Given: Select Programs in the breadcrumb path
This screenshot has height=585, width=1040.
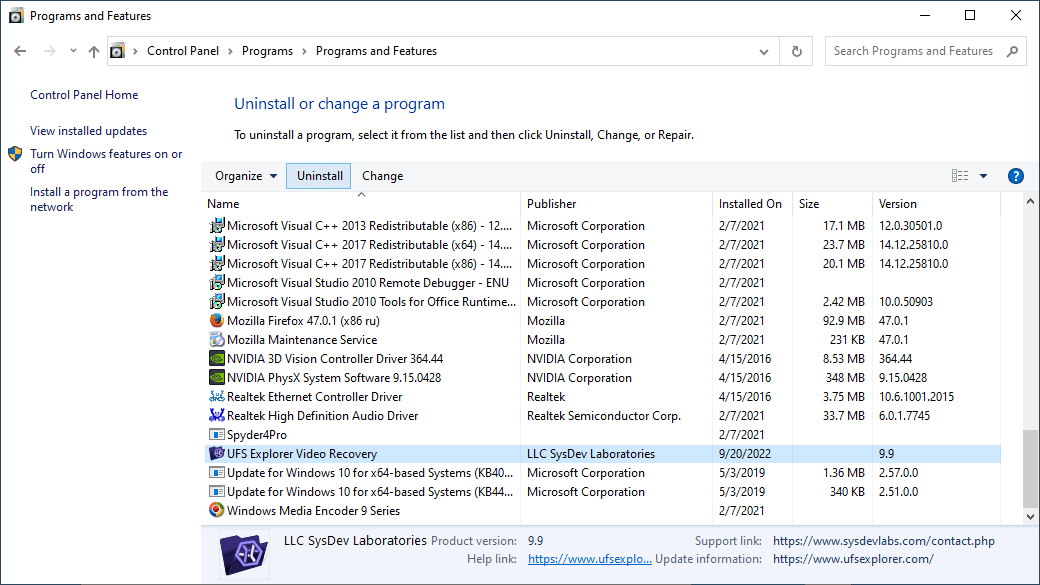Looking at the screenshot, I should 267,51.
